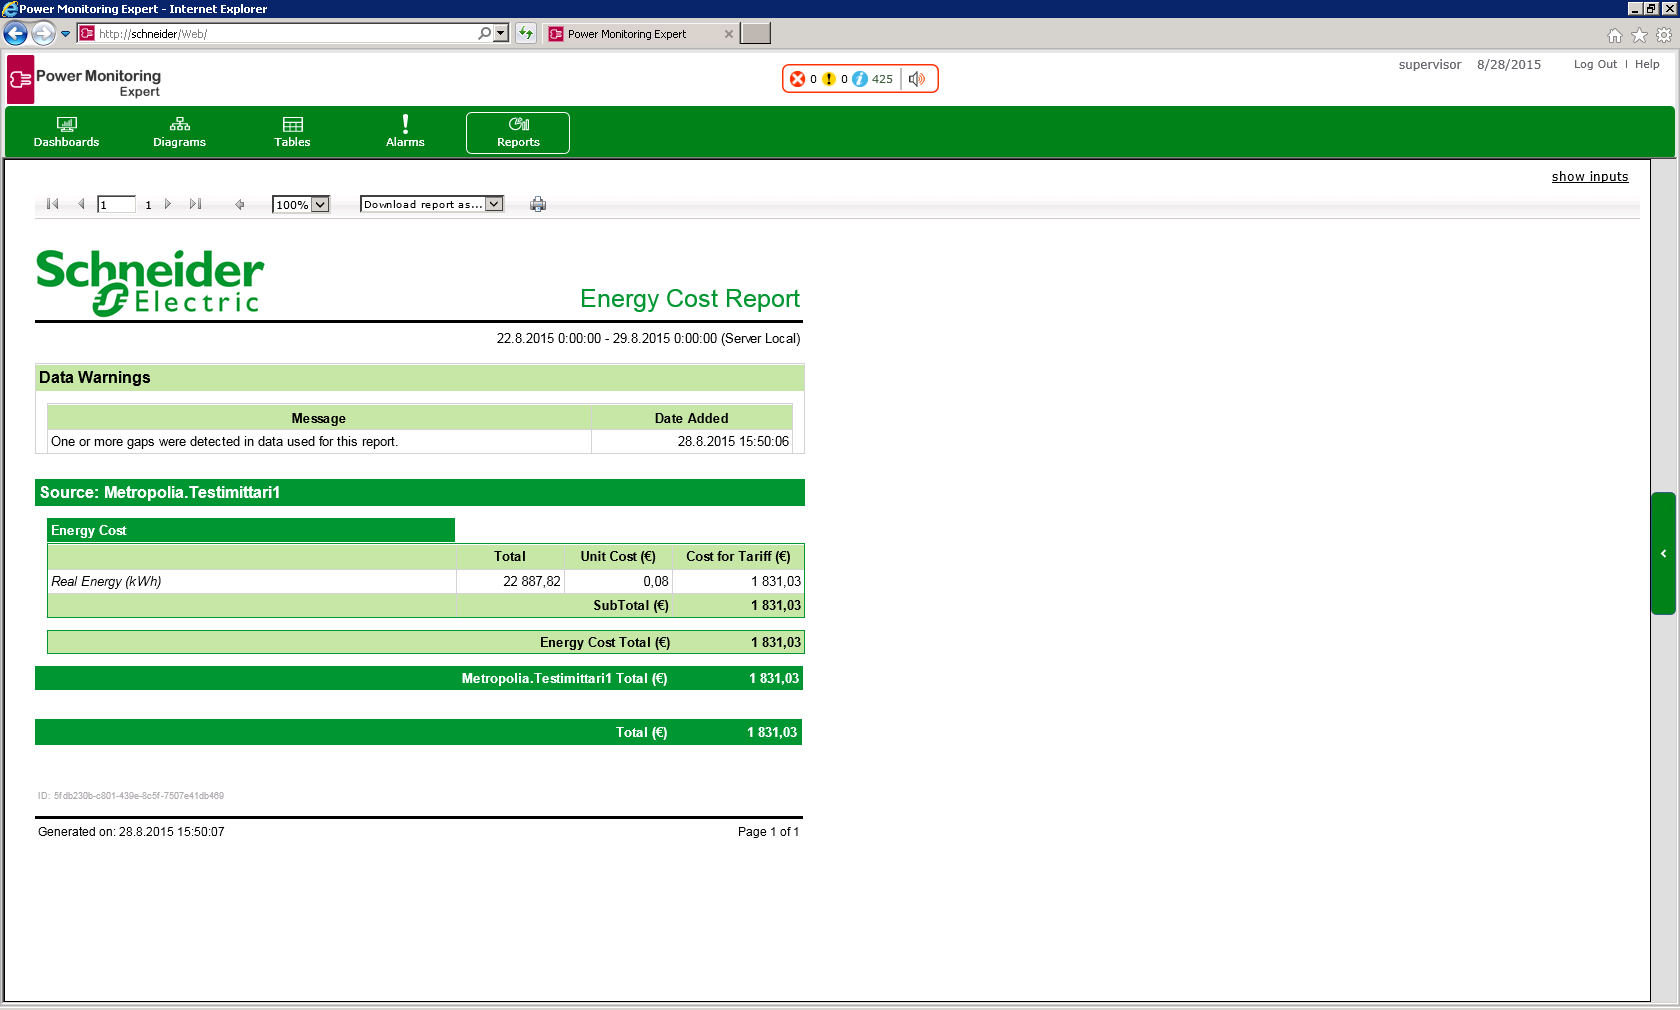Click the Cost for Tariff (€) header
This screenshot has height=1010, width=1680.
738,557
